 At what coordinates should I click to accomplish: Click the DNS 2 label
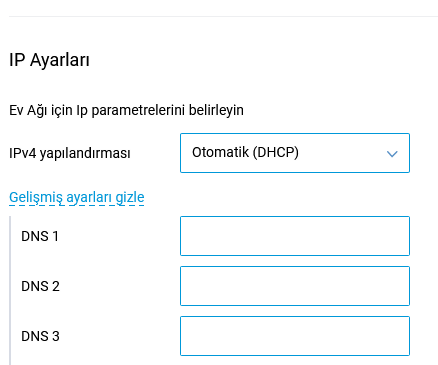pyautogui.click(x=40, y=286)
